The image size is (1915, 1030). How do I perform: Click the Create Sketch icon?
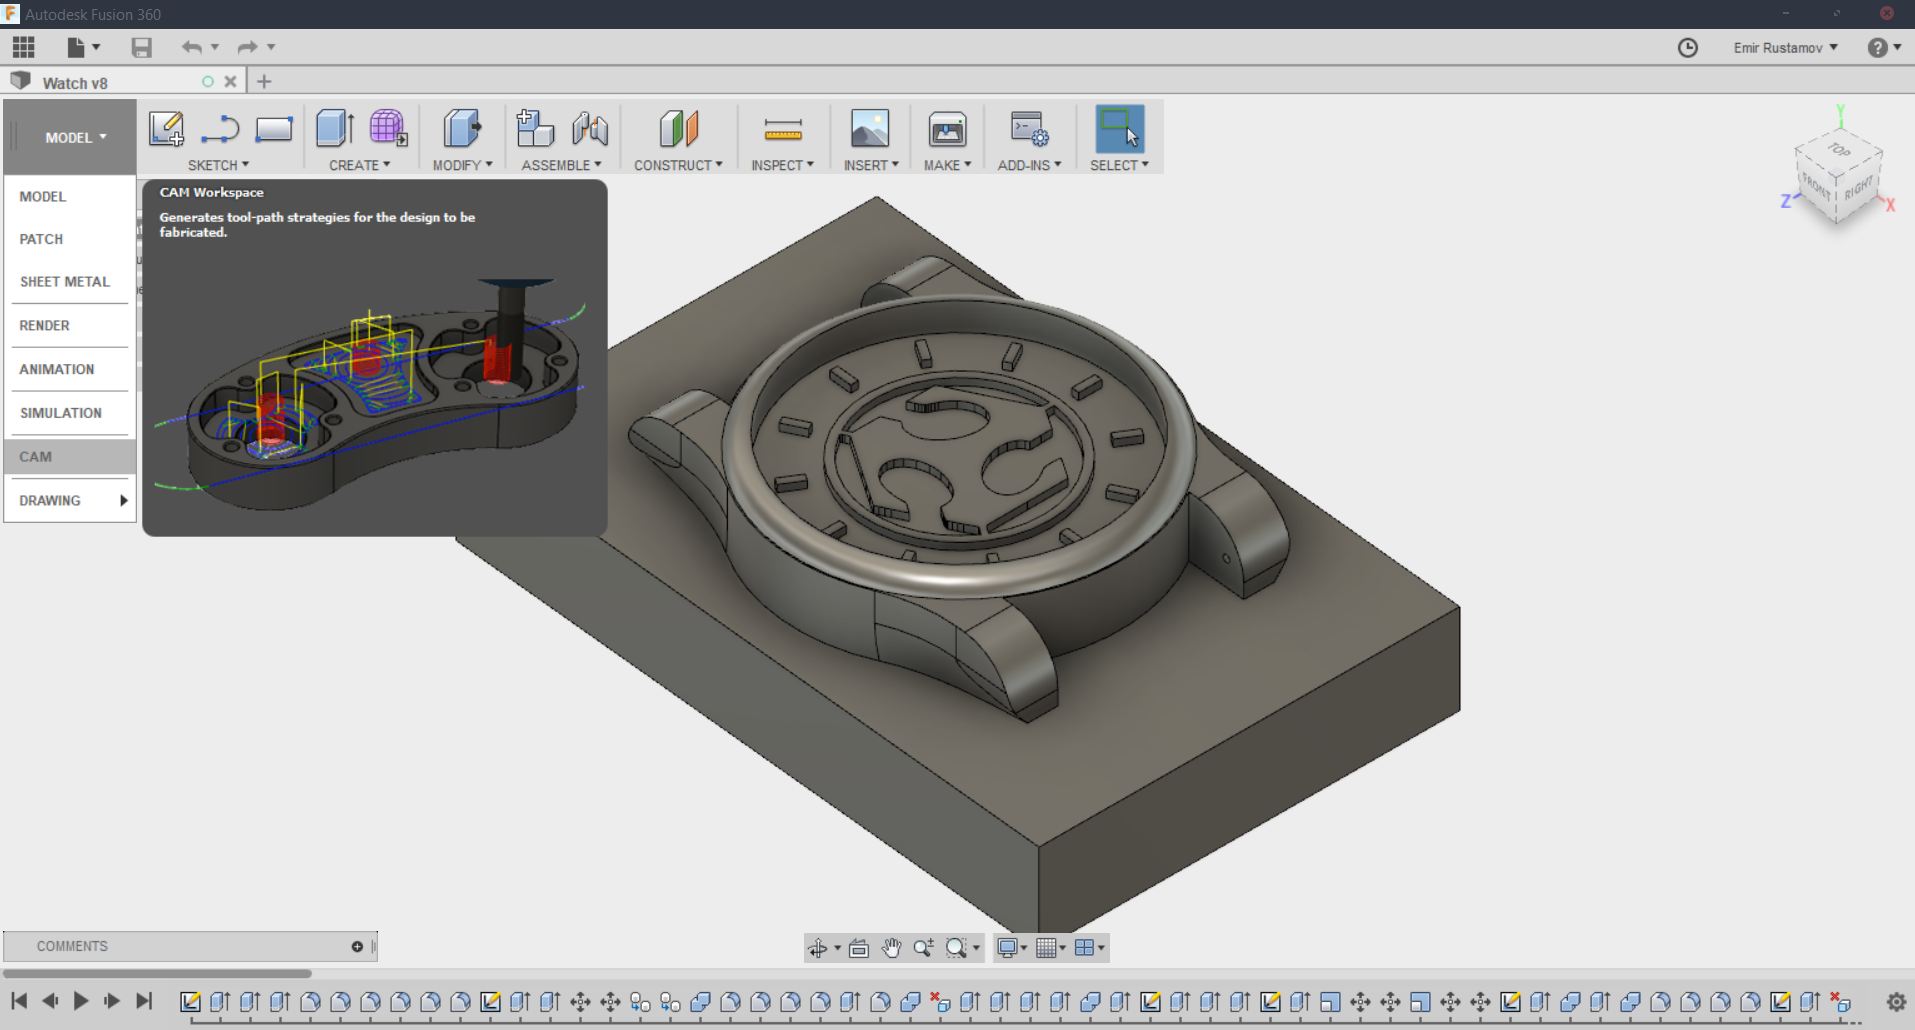point(166,130)
